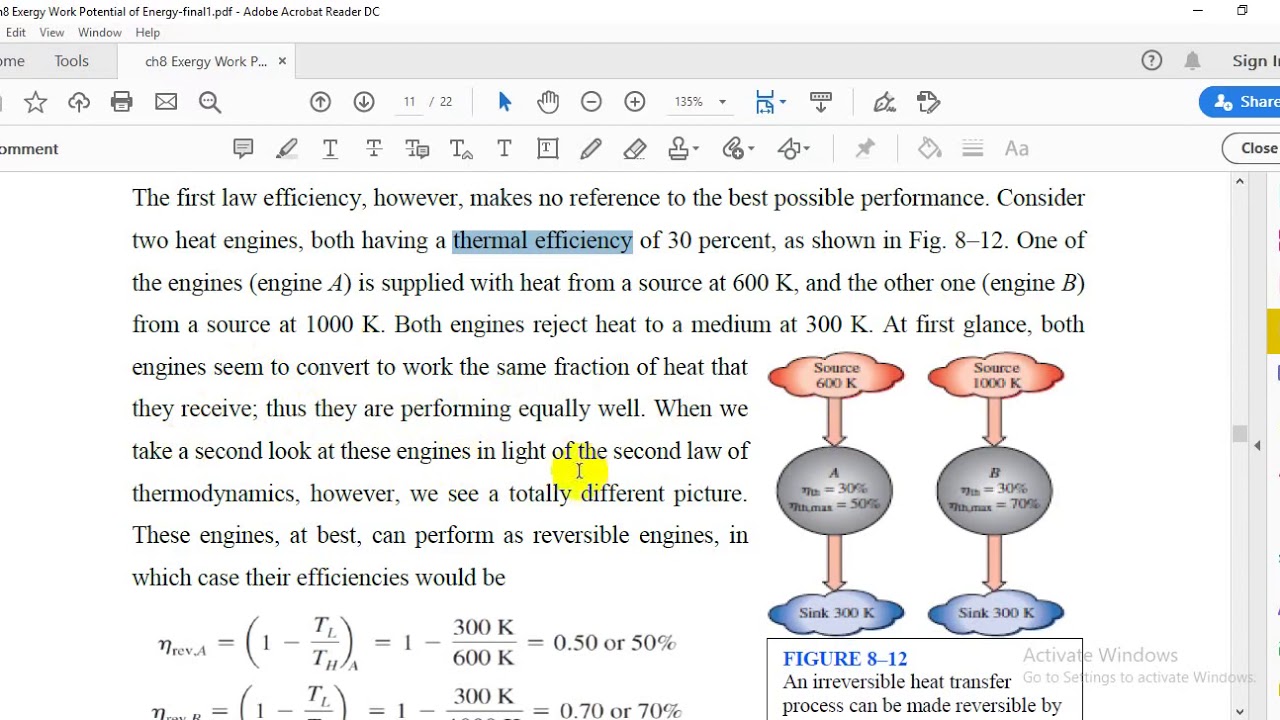Expand the stamp tool dropdown arrow
Screen dimensions: 1280x720
pyautogui.click(x=695, y=149)
